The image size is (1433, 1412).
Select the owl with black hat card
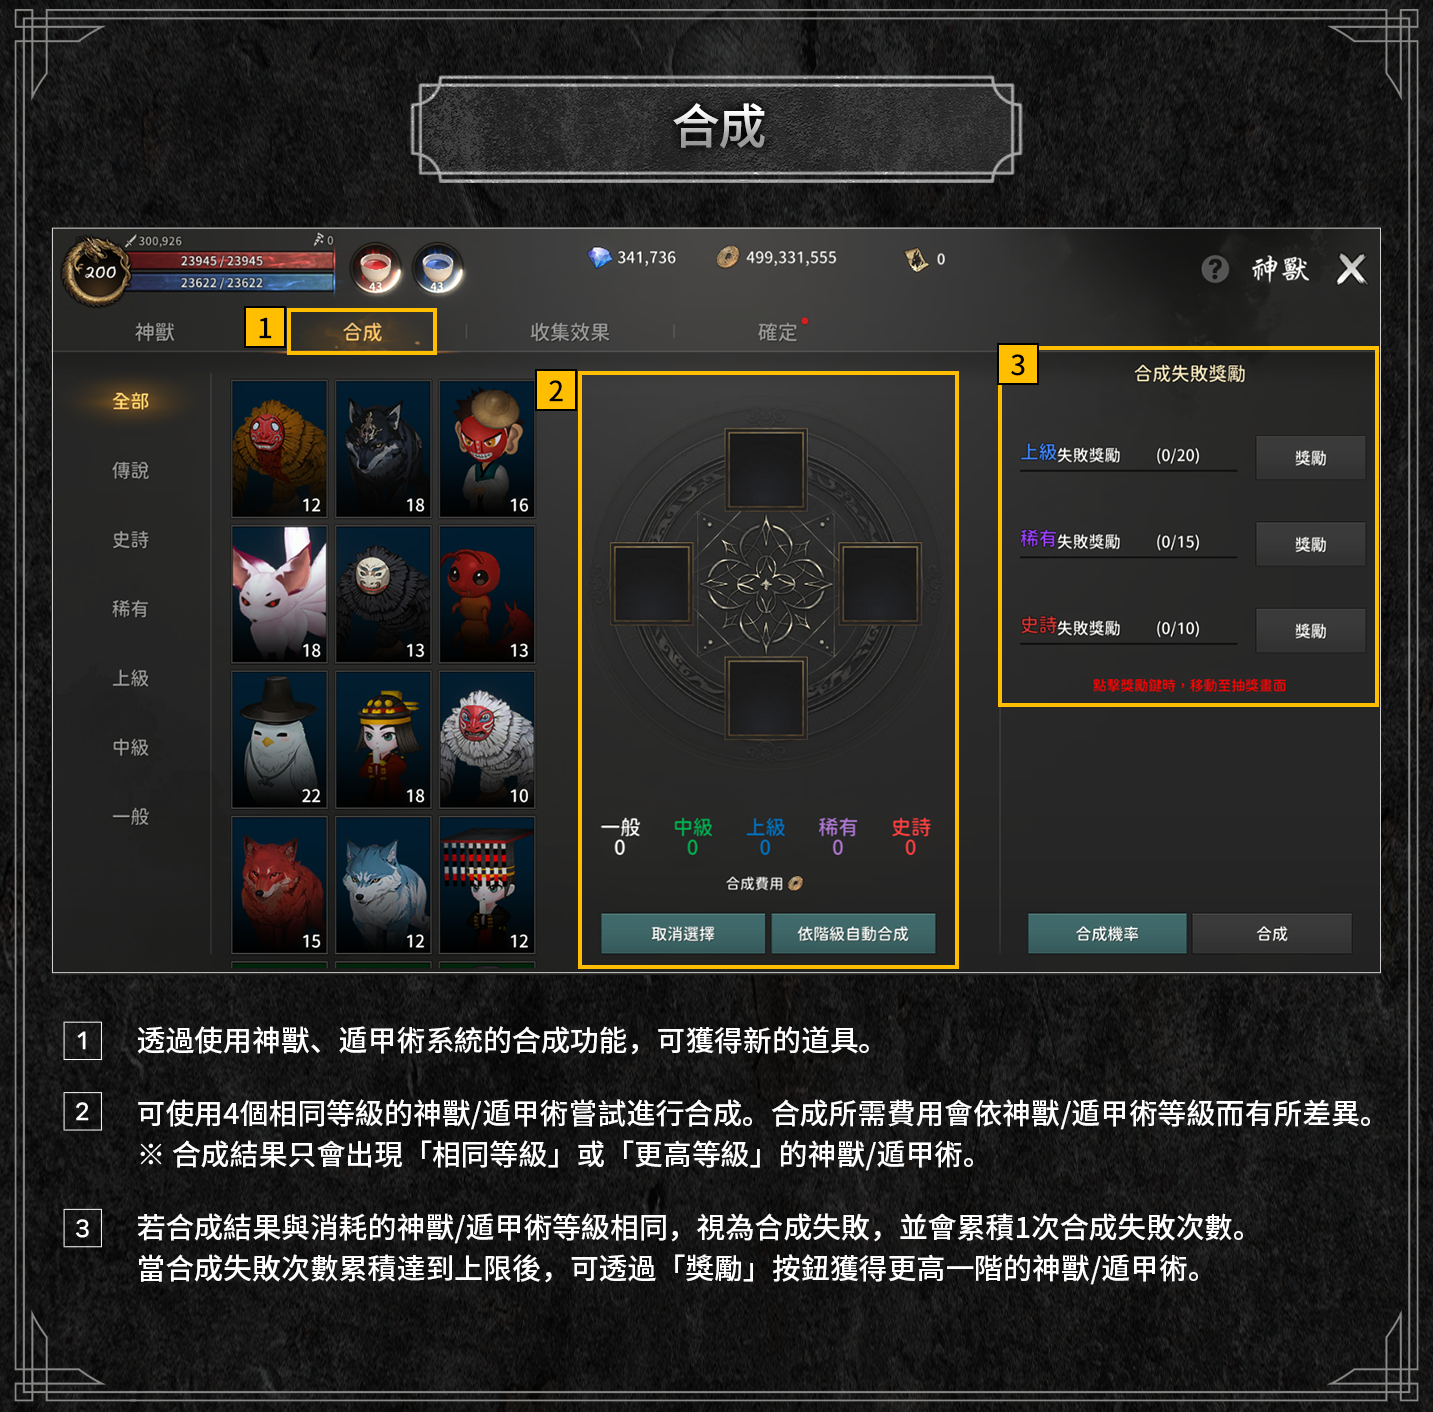click(280, 740)
